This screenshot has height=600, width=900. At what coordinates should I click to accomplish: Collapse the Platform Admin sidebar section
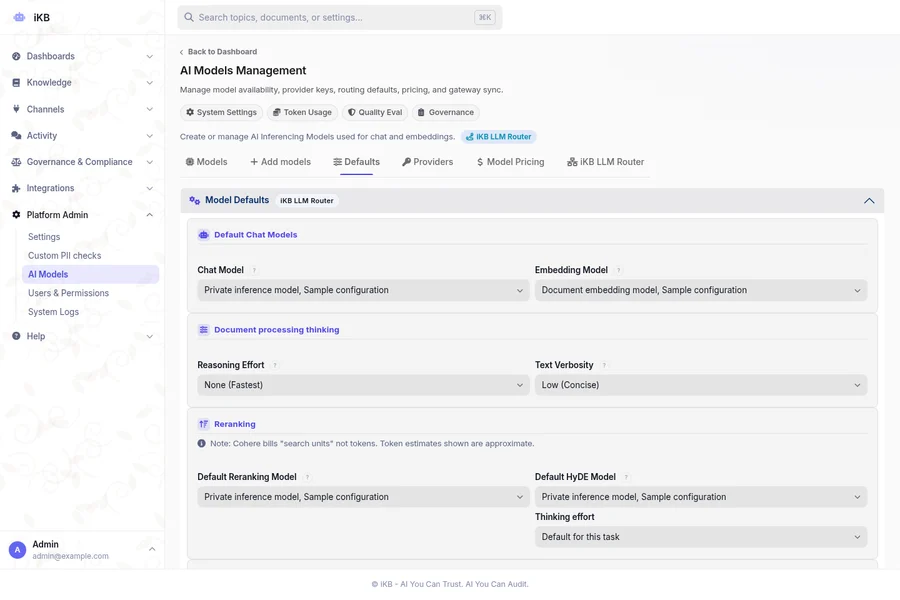pos(149,215)
